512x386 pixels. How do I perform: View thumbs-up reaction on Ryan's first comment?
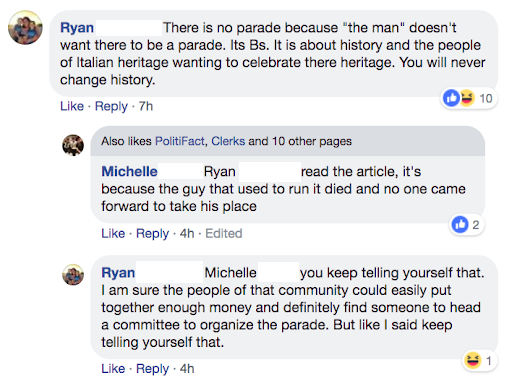pyautogui.click(x=451, y=98)
